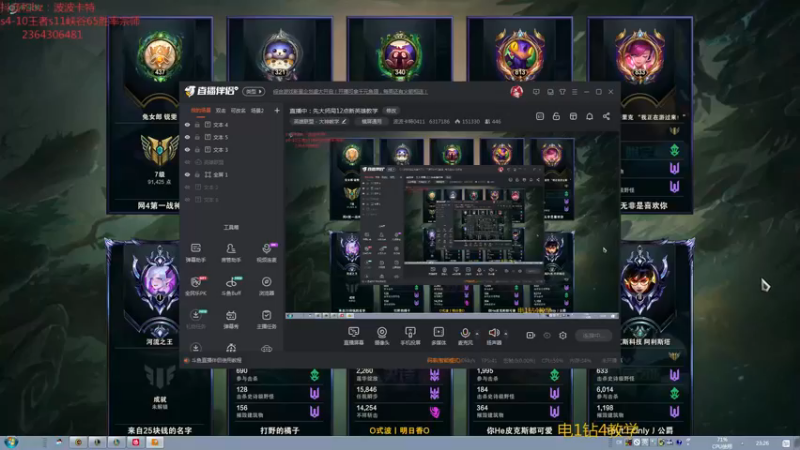This screenshot has height=450, width=800.
Task: Add a 摄像头 camera source
Action: pyautogui.click(x=382, y=336)
